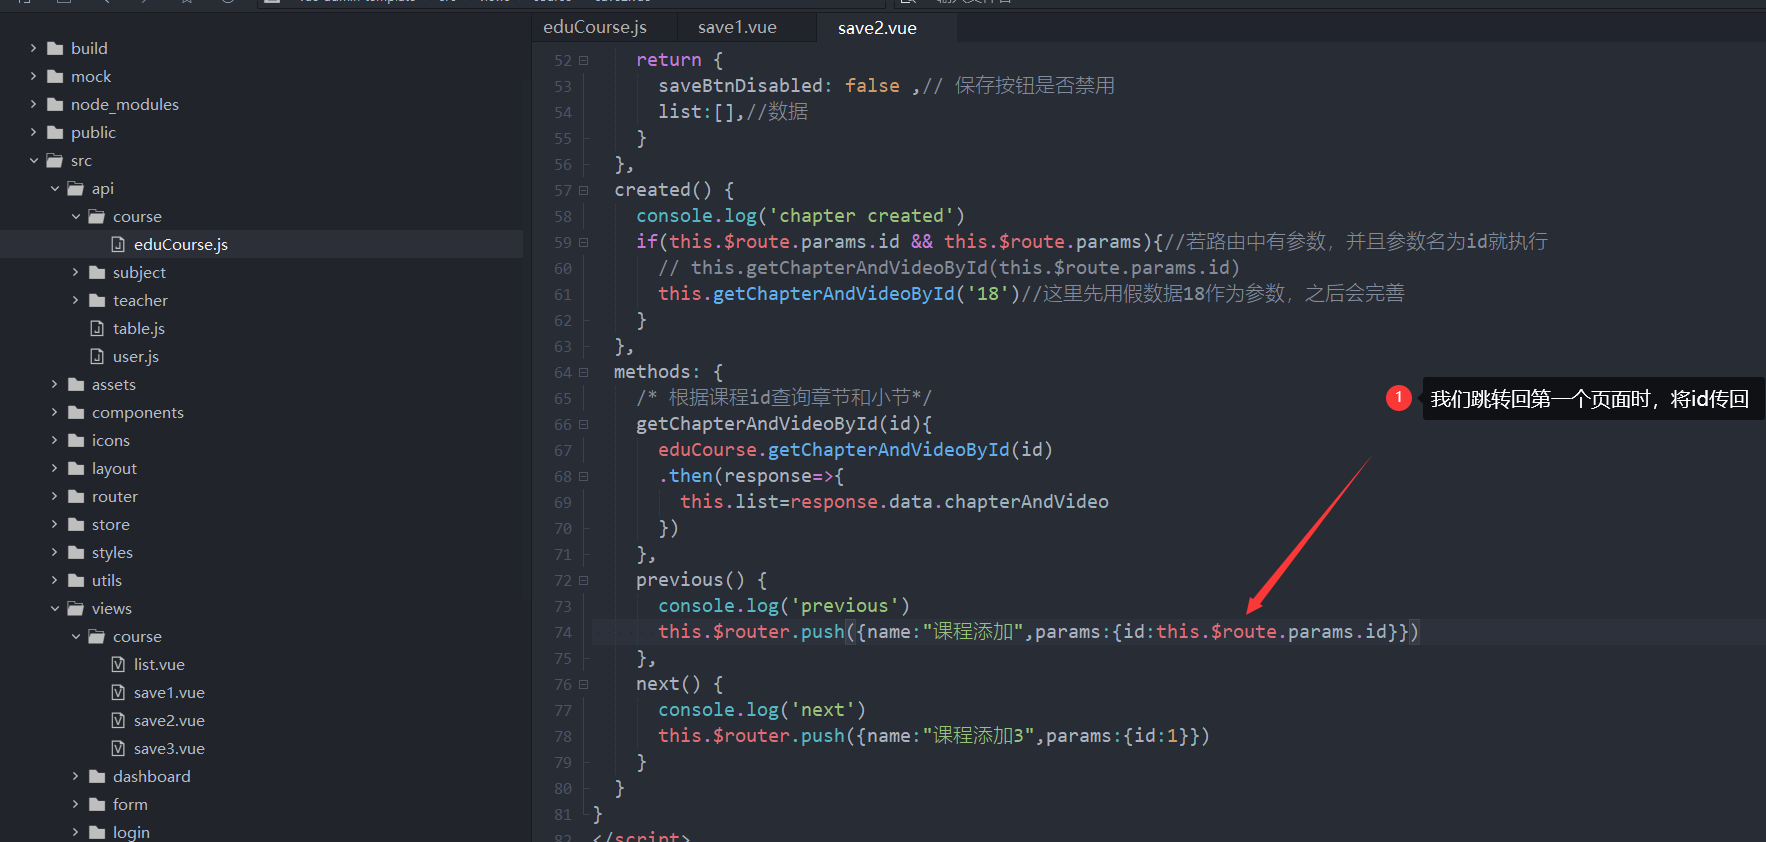This screenshot has width=1766, height=842.
Task: Click the store folder icon
Action: (x=76, y=524)
